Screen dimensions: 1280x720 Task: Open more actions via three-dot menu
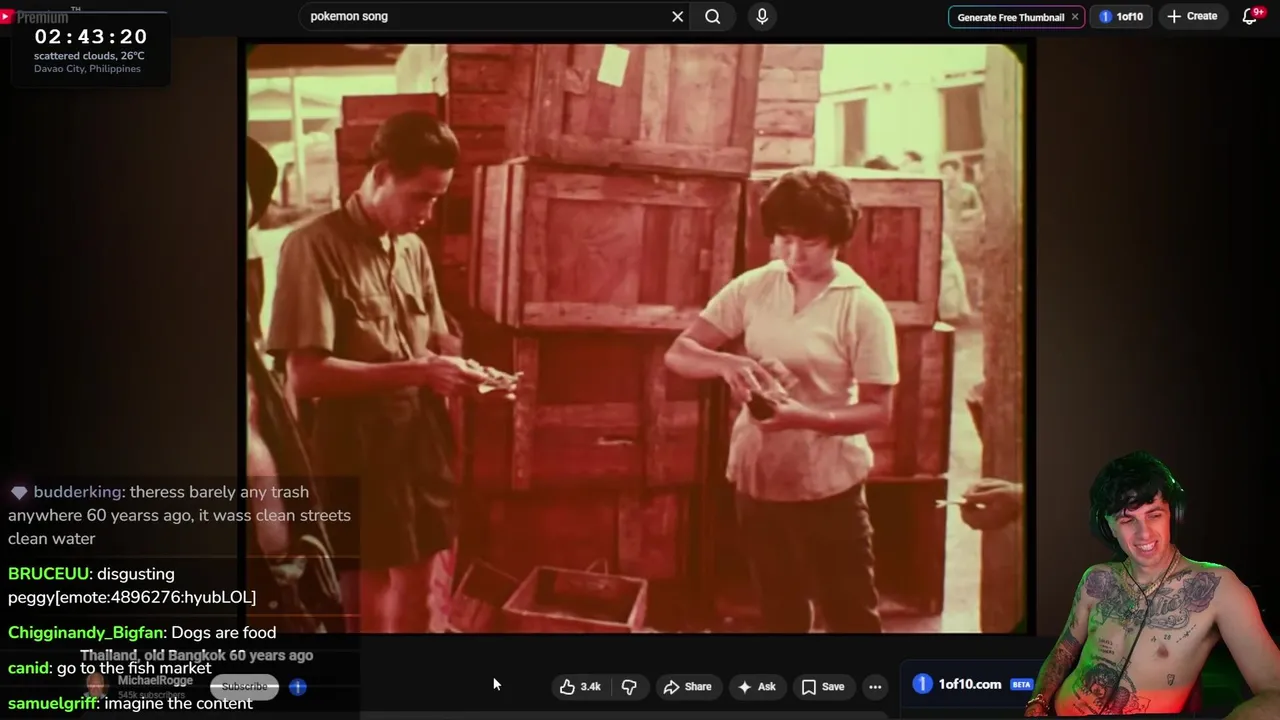point(875,686)
